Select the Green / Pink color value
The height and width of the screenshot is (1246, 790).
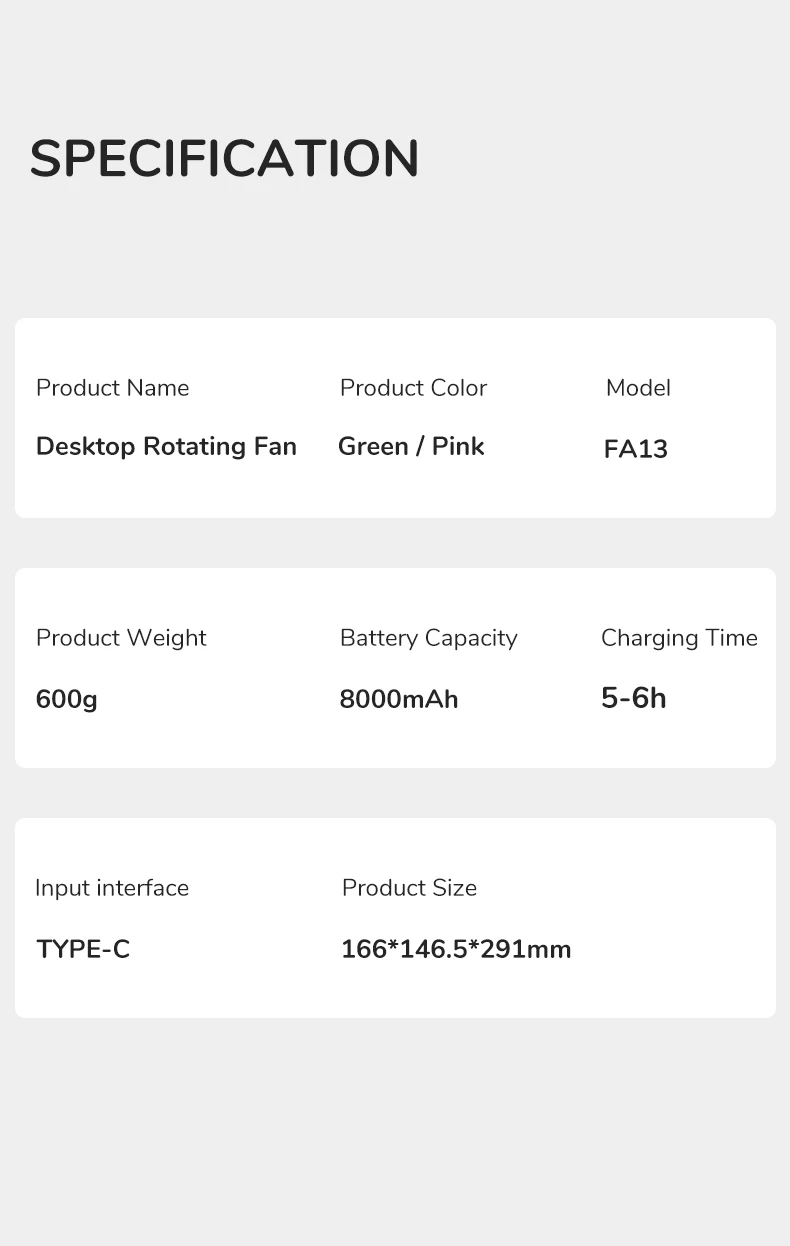click(411, 446)
